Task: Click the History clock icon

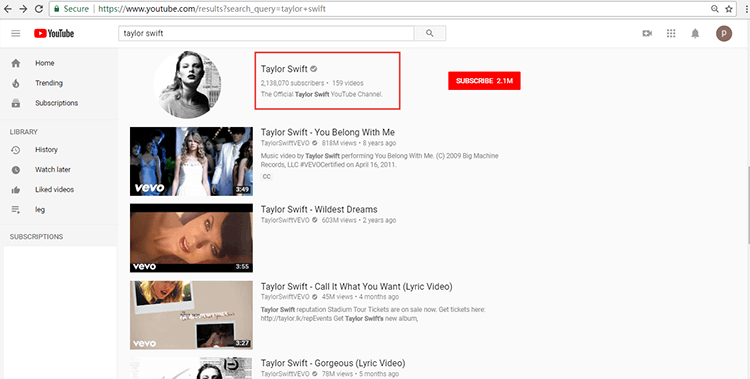Action: [x=16, y=150]
